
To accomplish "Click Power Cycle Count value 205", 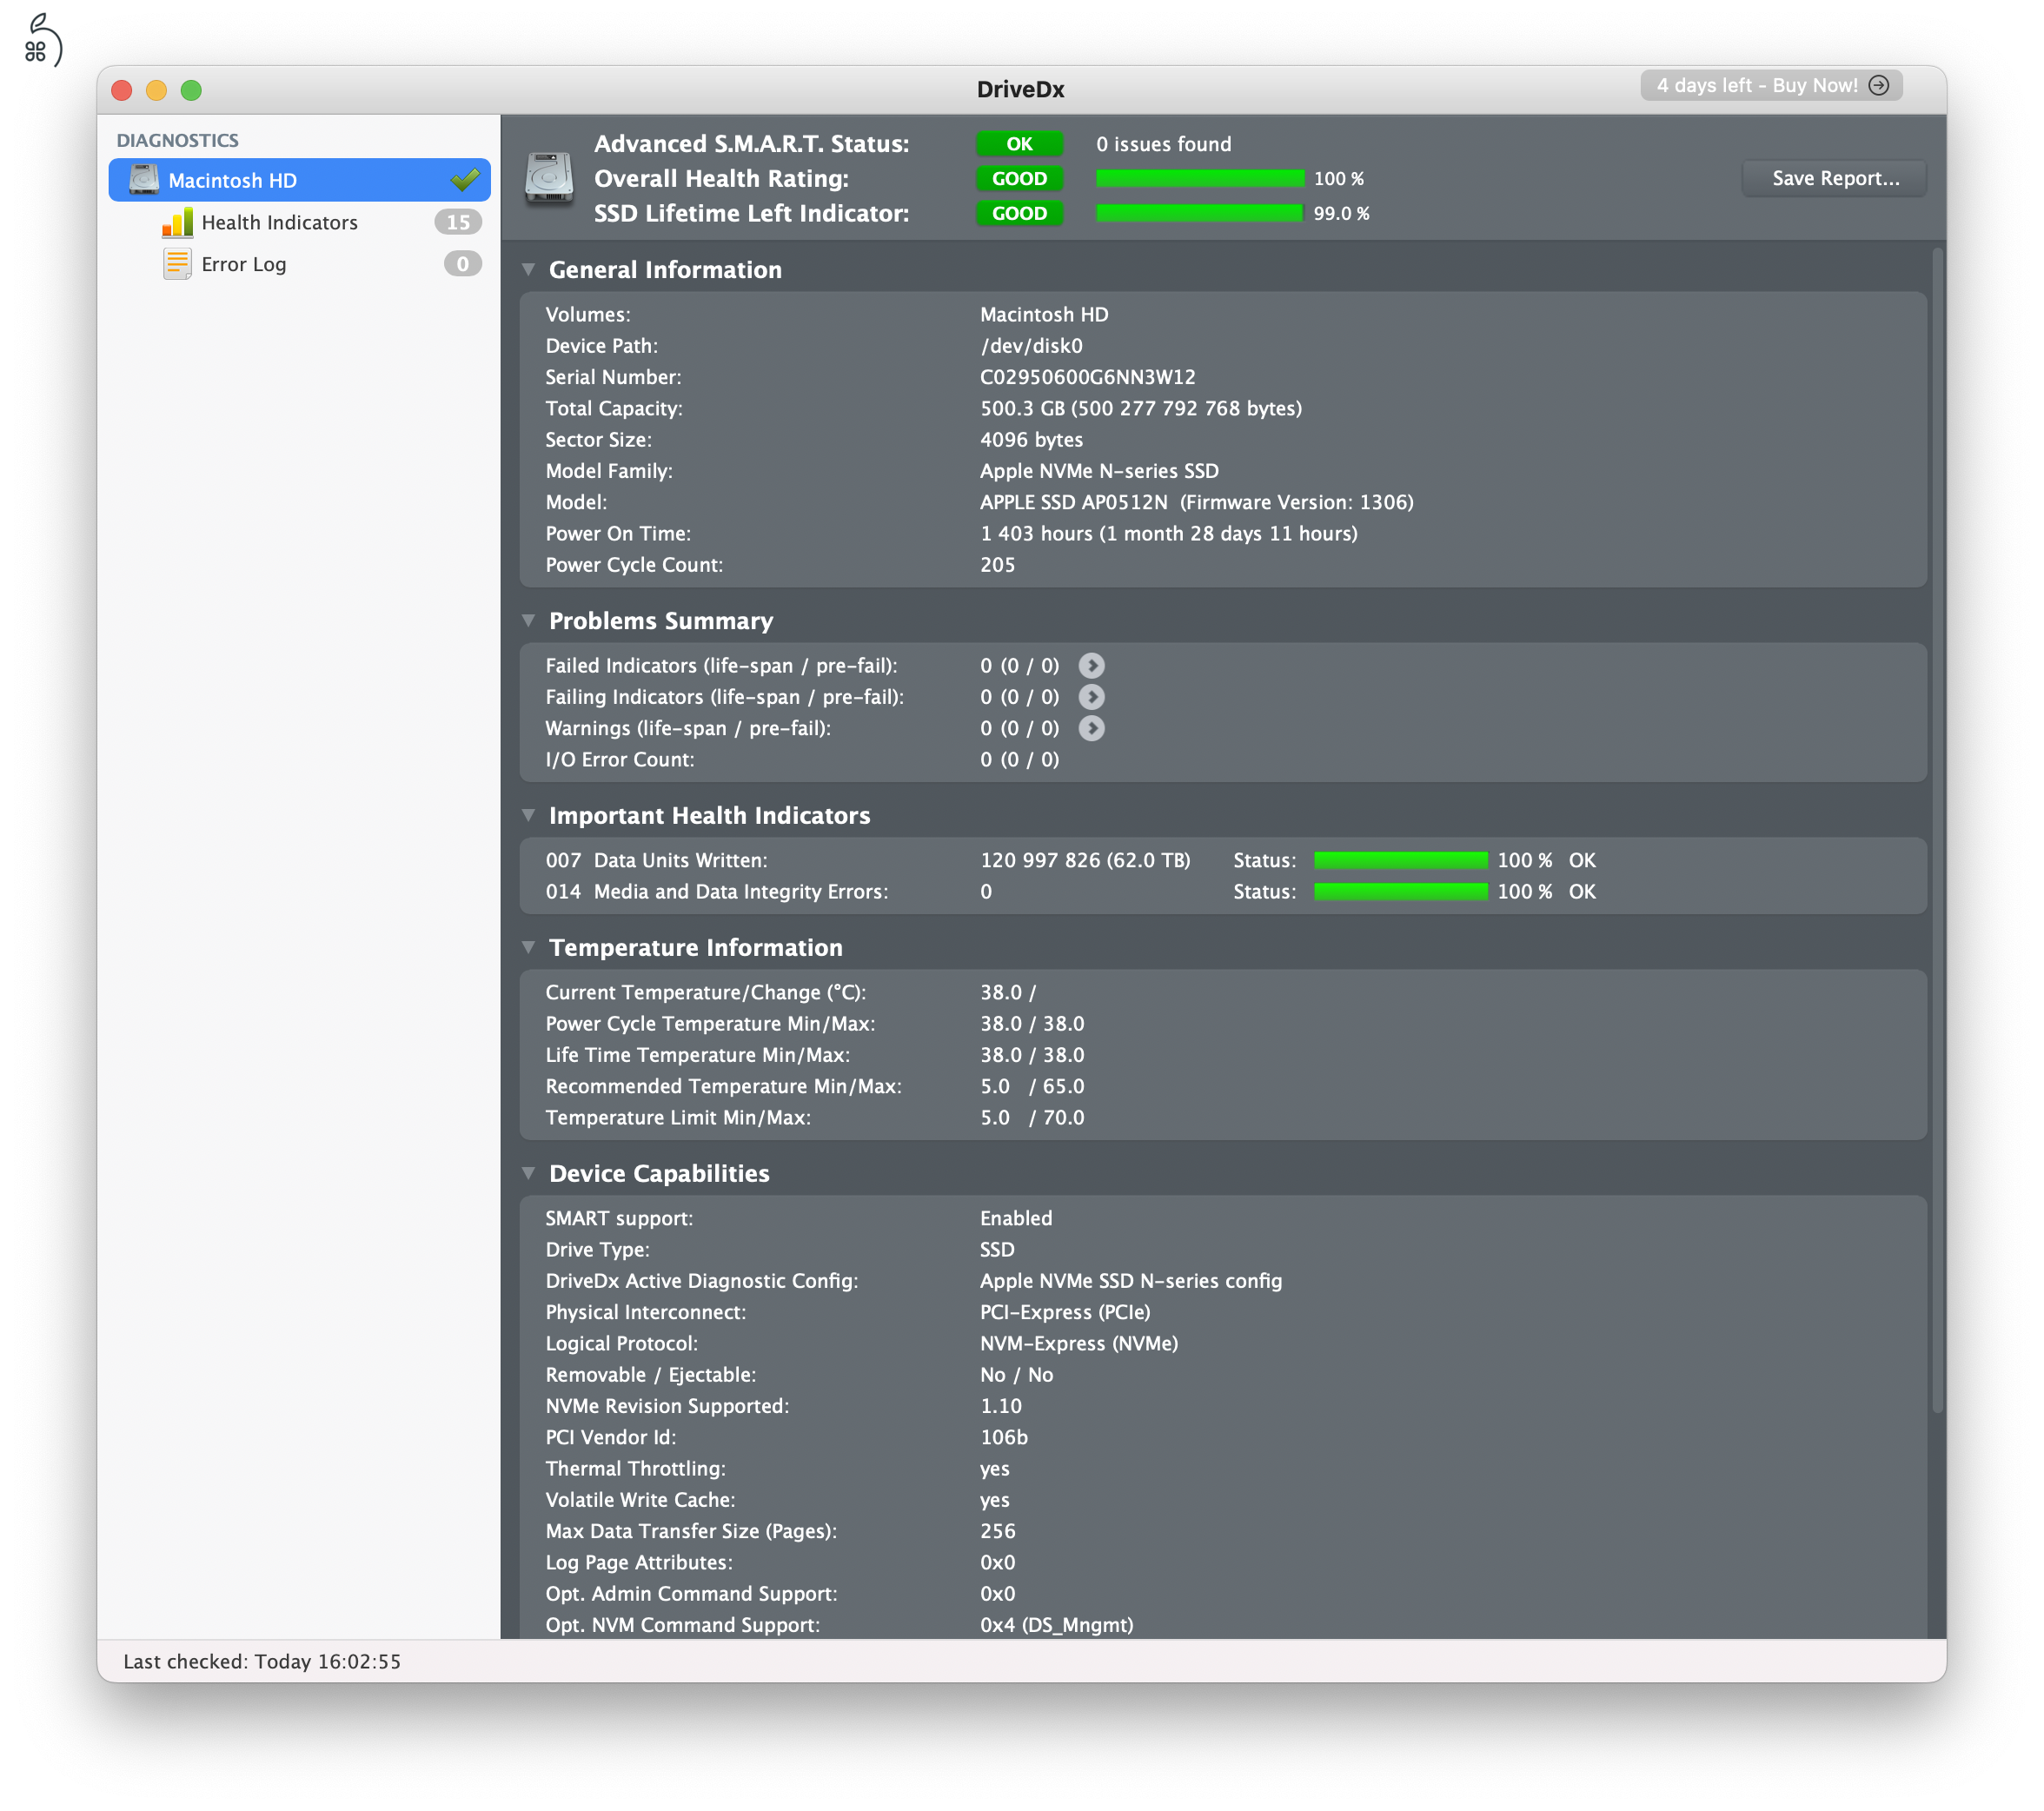I will (x=997, y=564).
